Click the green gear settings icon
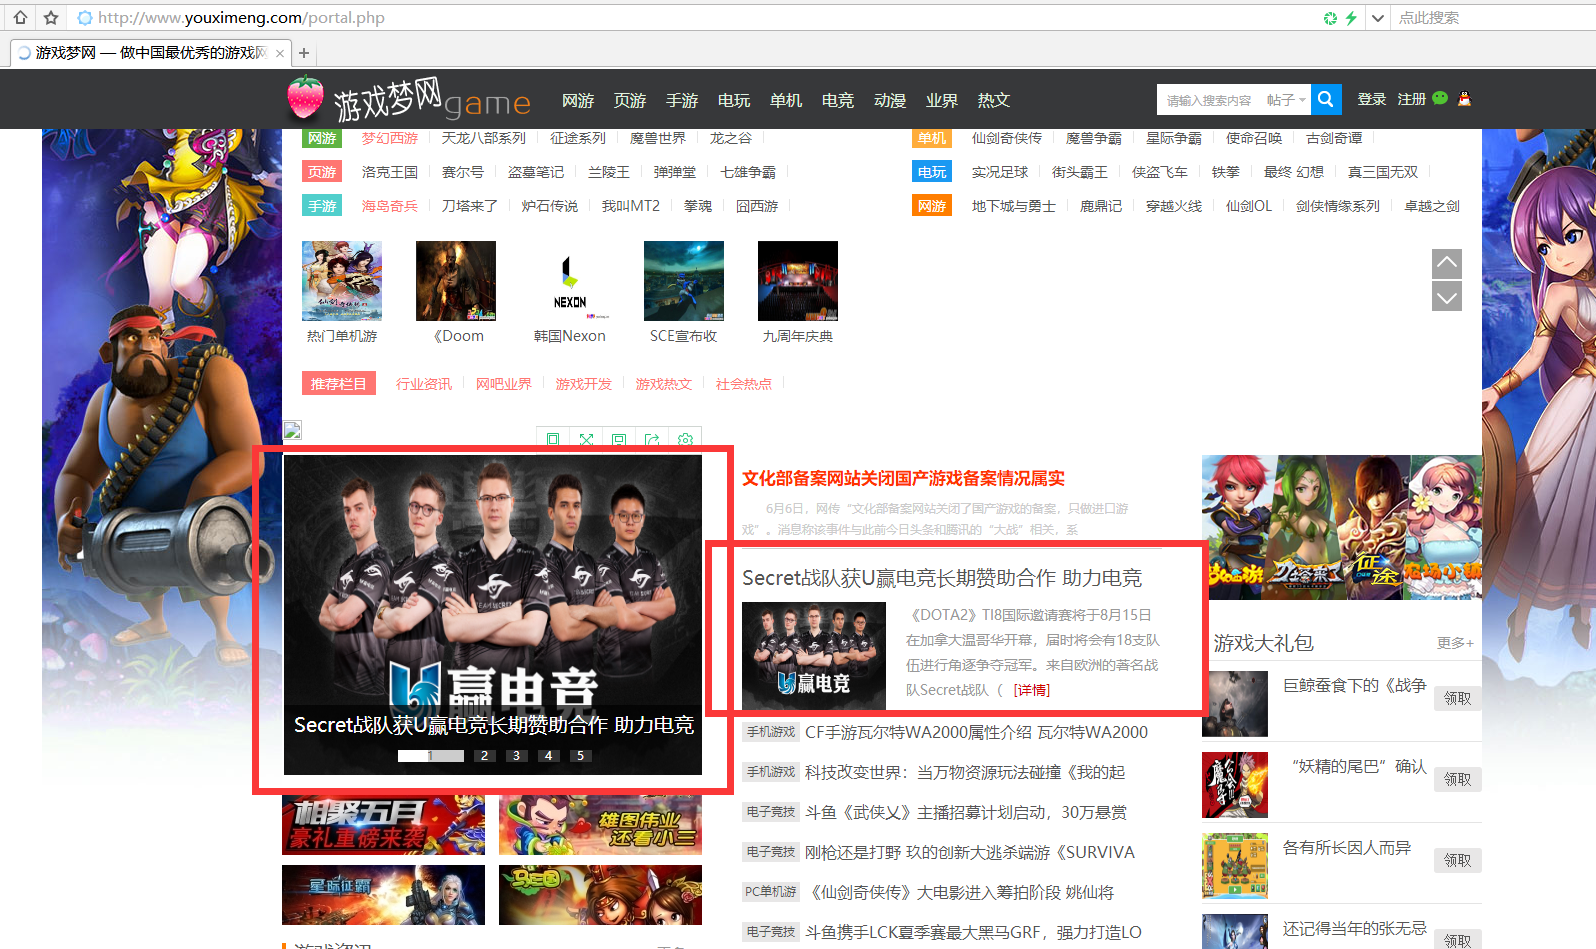The width and height of the screenshot is (1596, 949). (685, 439)
